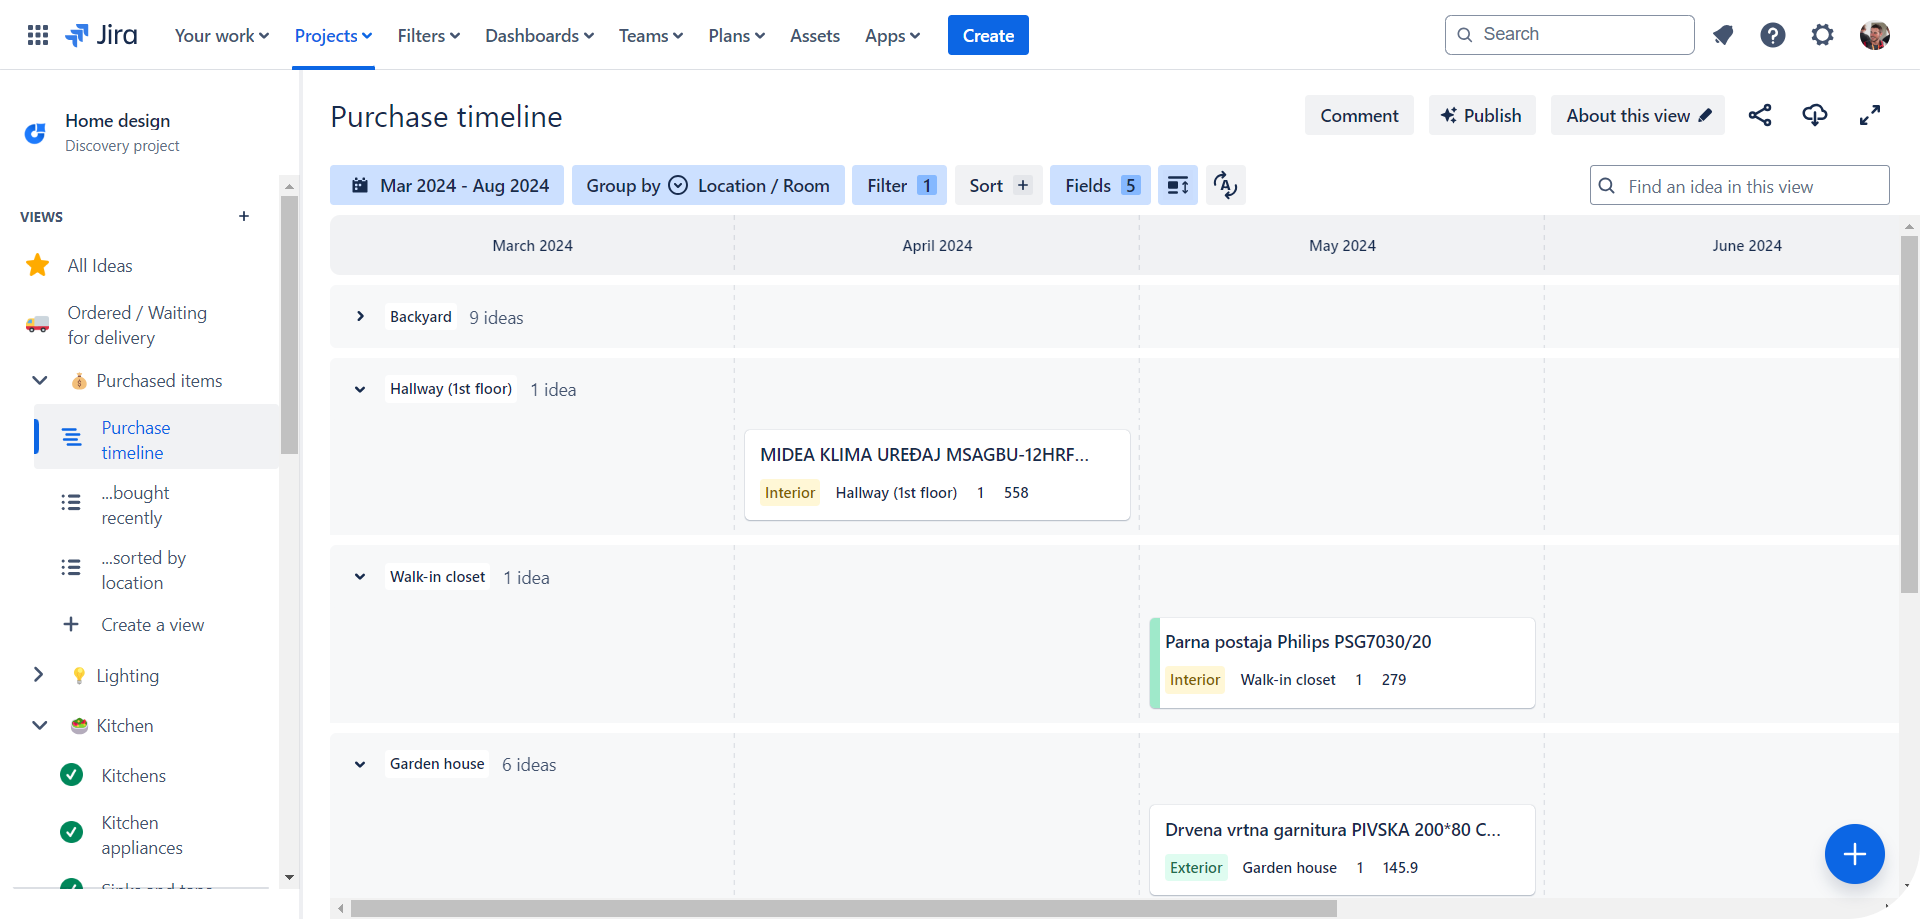Open the app switcher grid icon
The height and width of the screenshot is (919, 1920).
(38, 35)
